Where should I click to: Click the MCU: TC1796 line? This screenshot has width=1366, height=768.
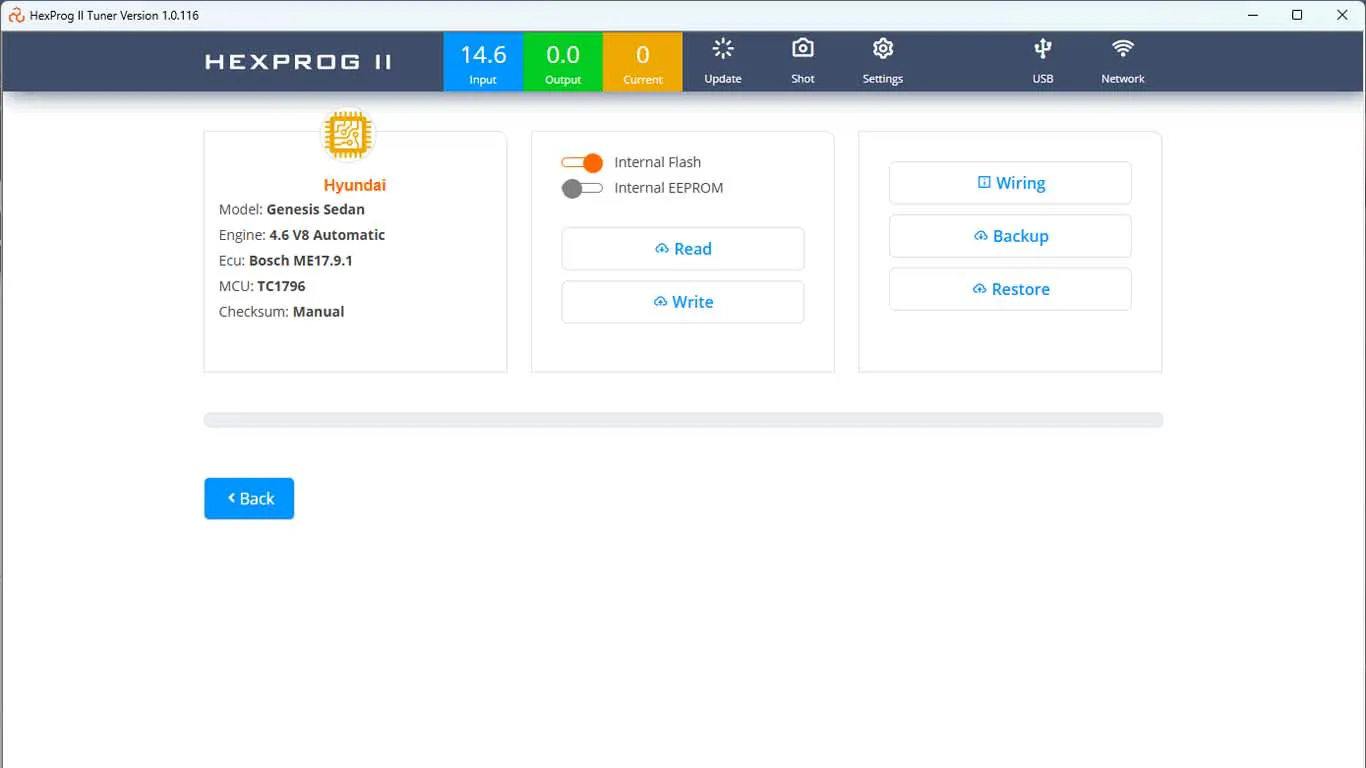coord(262,286)
